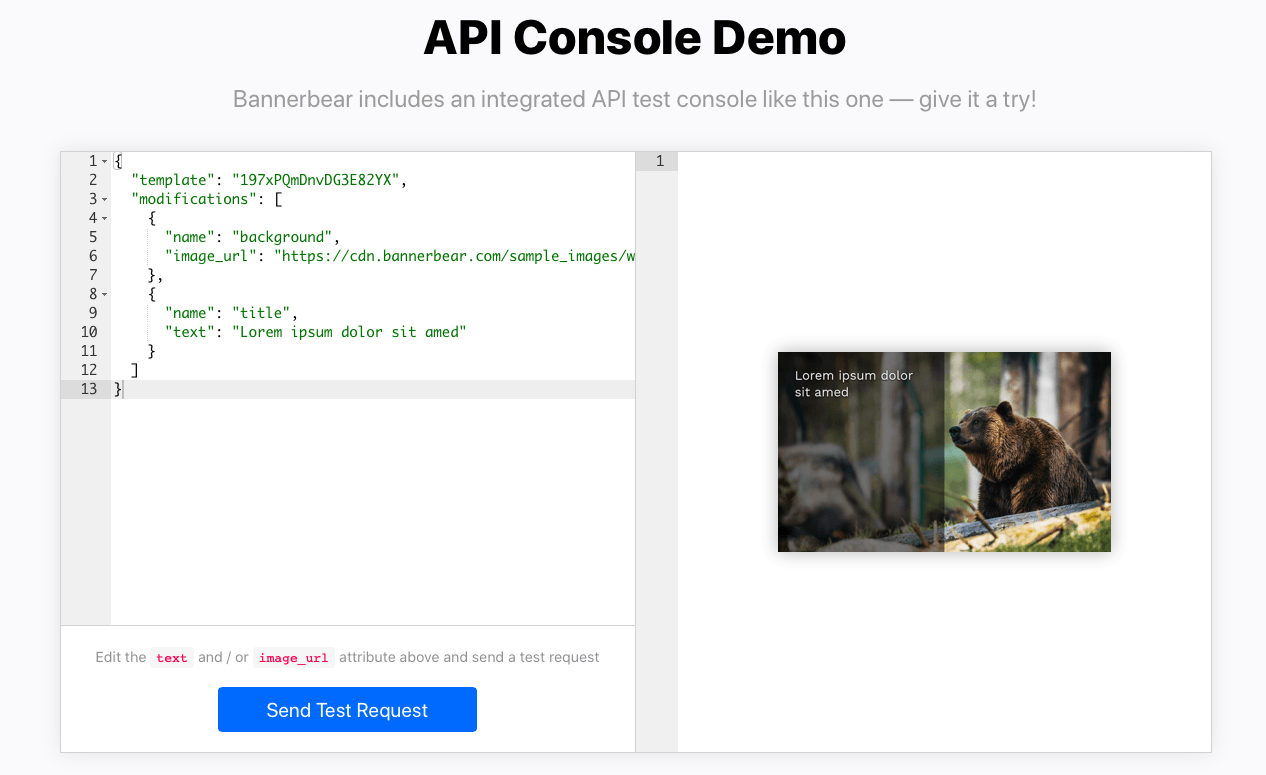Click line number 6 in the gutter
This screenshot has height=775, width=1266.
pos(93,256)
